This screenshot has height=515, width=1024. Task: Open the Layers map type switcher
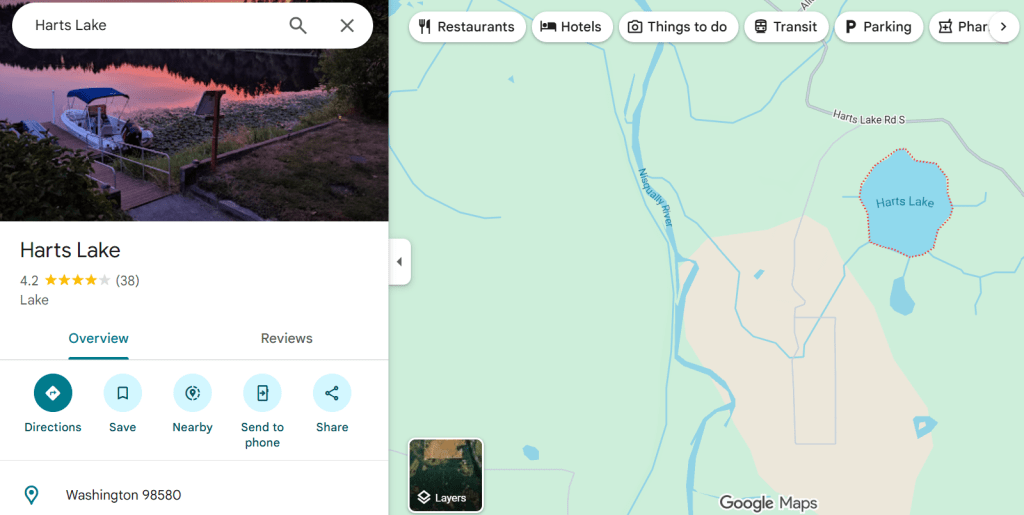(x=446, y=475)
